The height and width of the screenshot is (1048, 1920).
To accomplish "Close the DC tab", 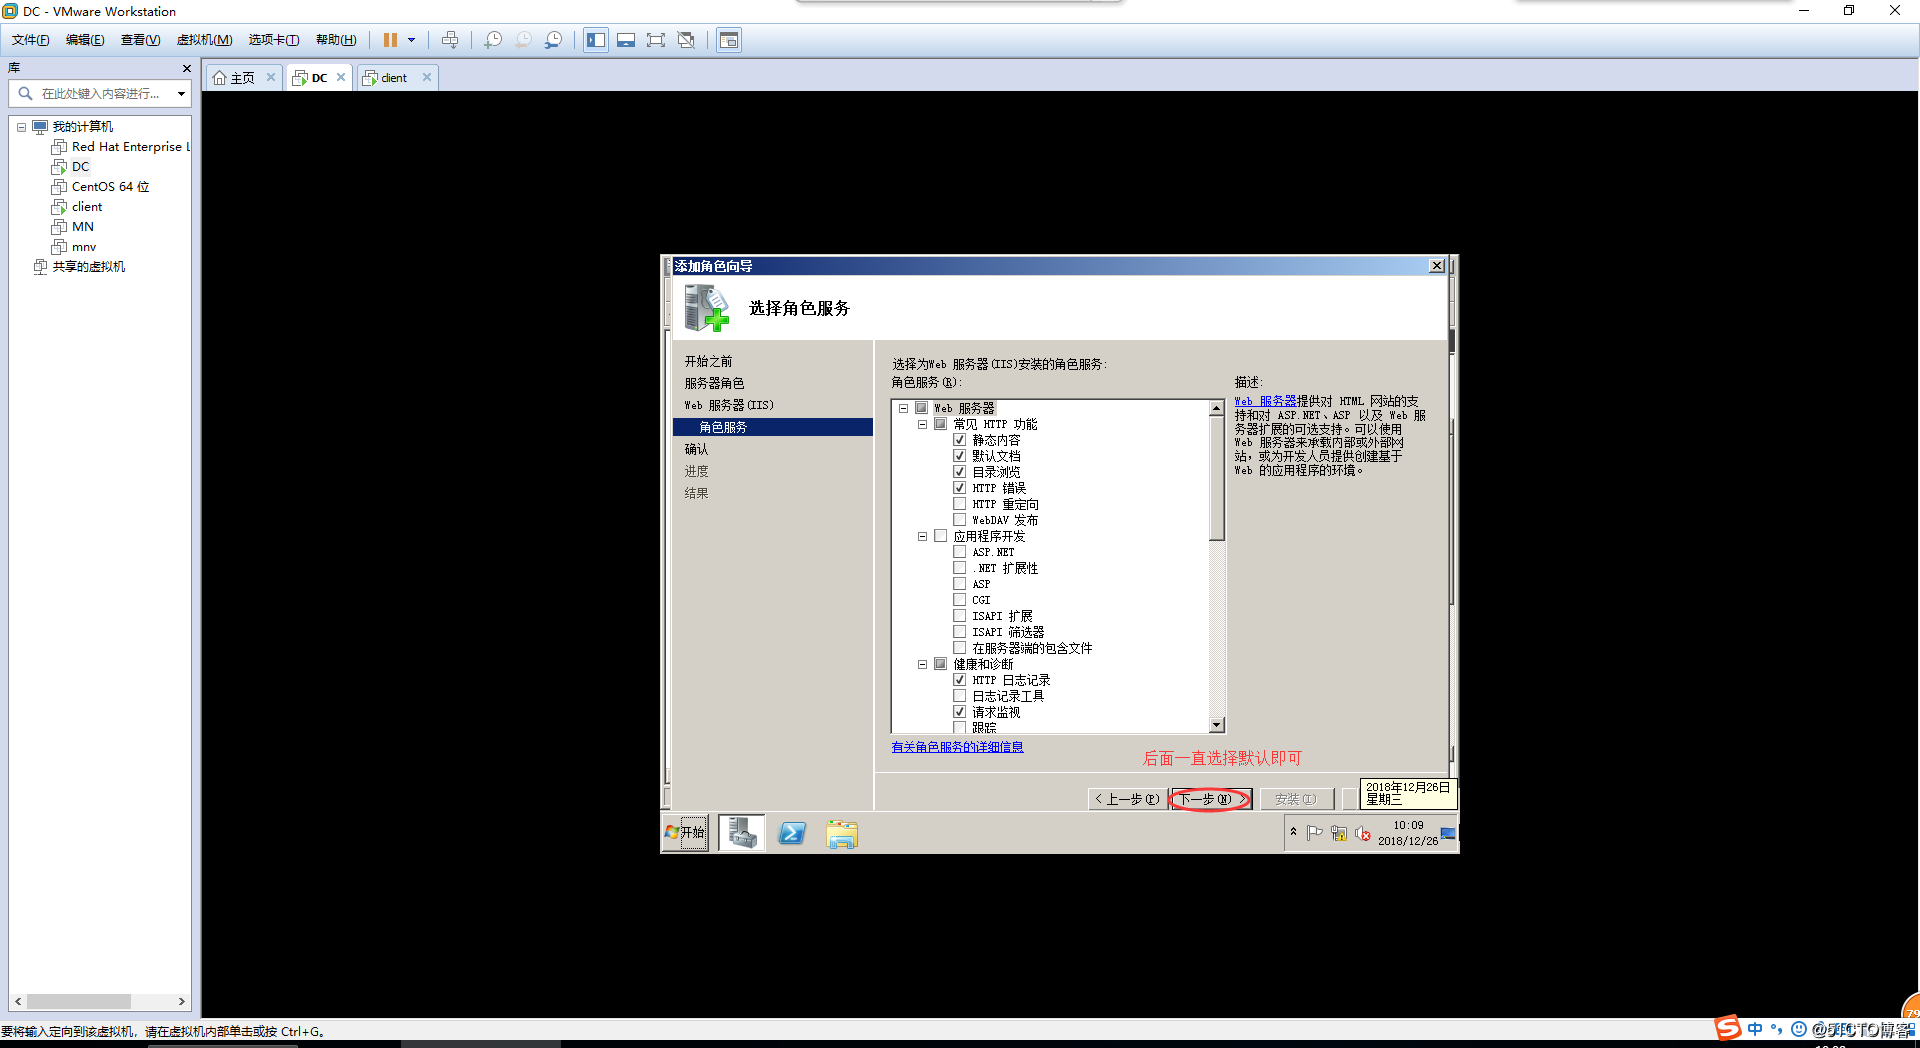I will pyautogui.click(x=341, y=77).
